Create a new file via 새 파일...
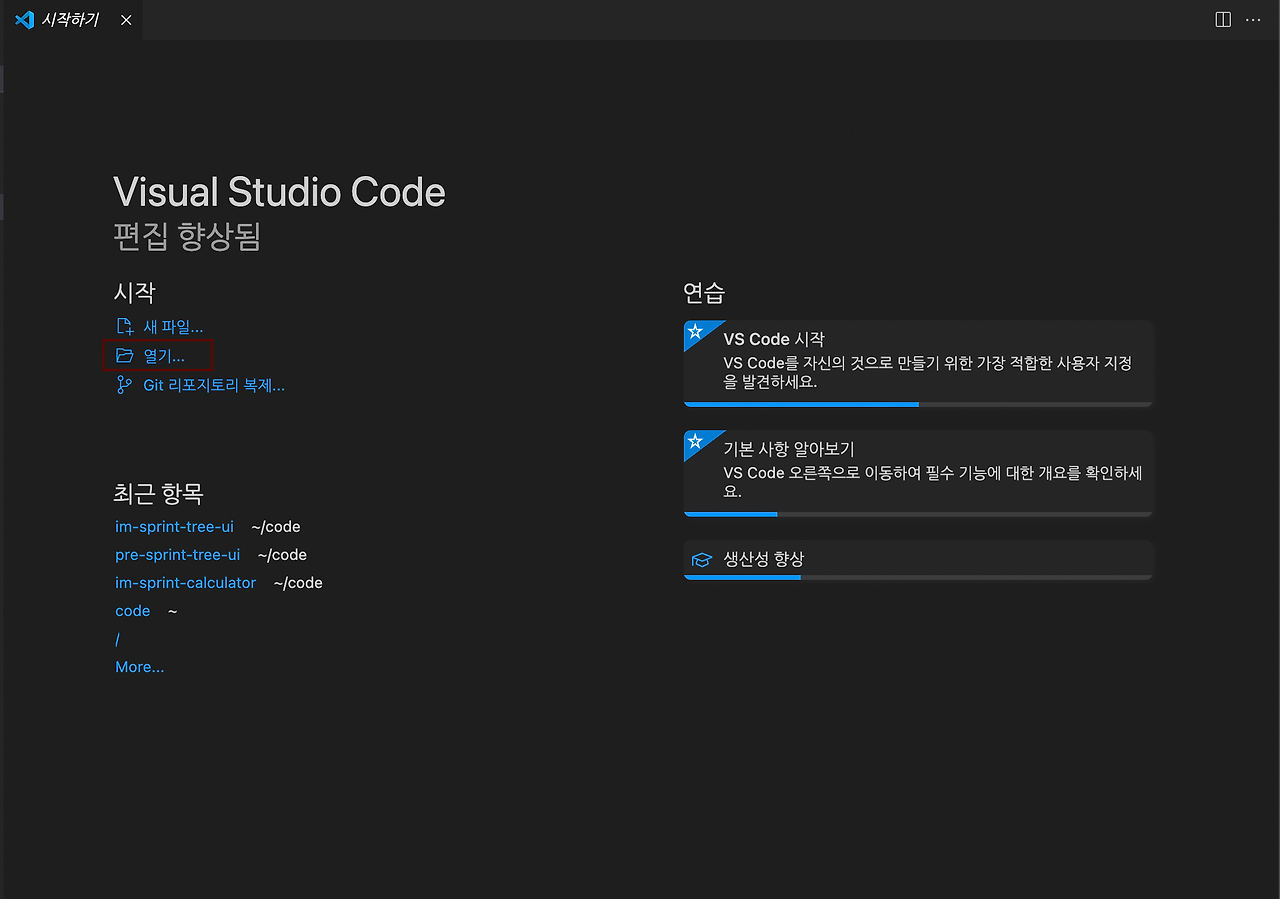Screen dimensions: 1280x899 [x=173, y=327]
